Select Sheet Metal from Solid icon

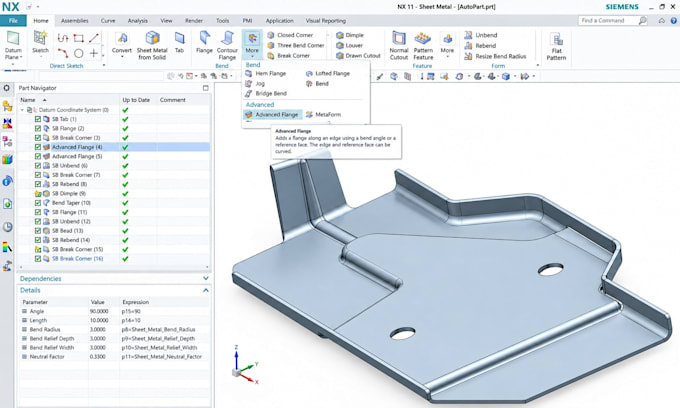(x=152, y=46)
